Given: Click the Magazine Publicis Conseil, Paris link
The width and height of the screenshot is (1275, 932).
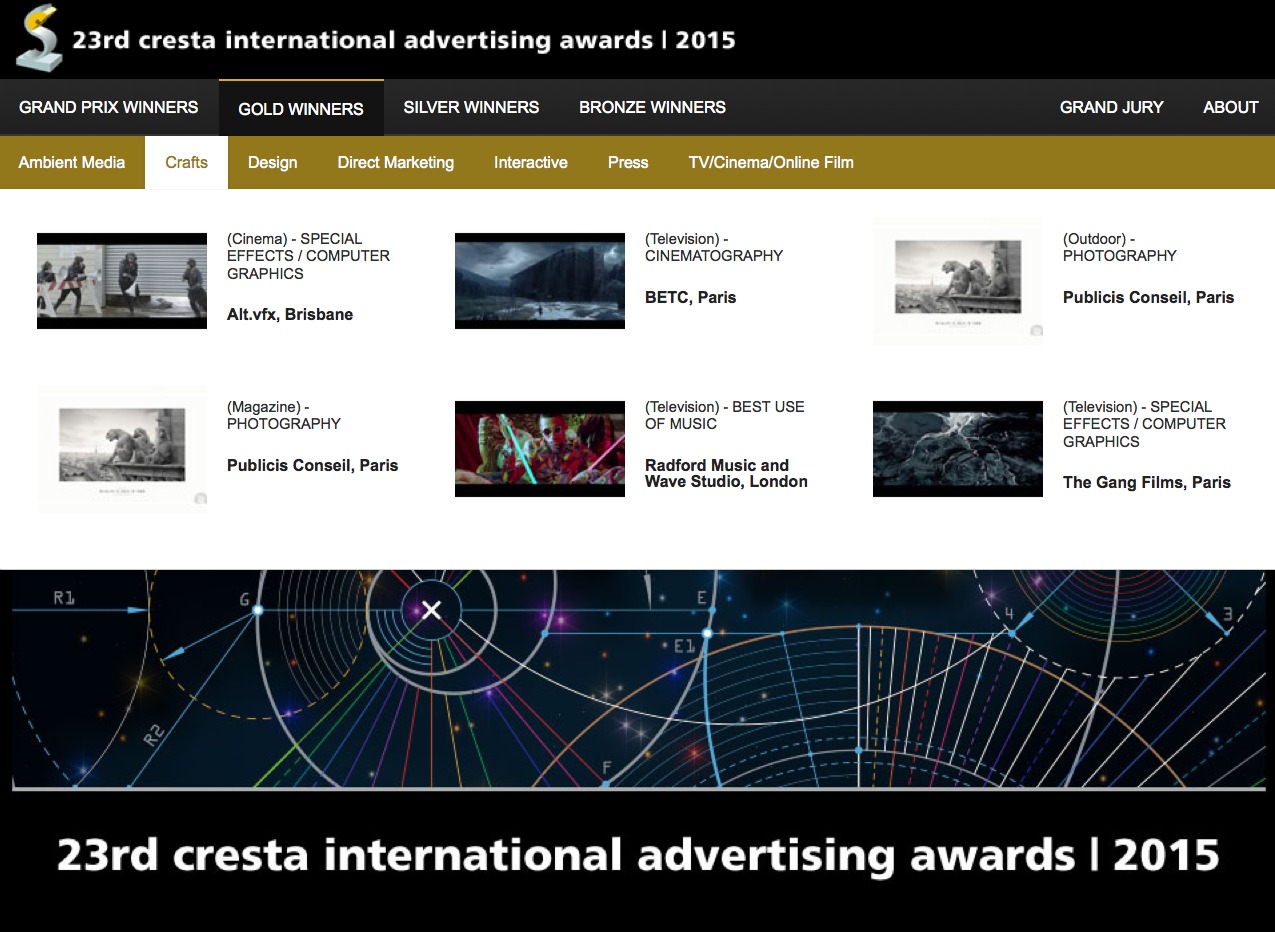Looking at the screenshot, I should [312, 465].
